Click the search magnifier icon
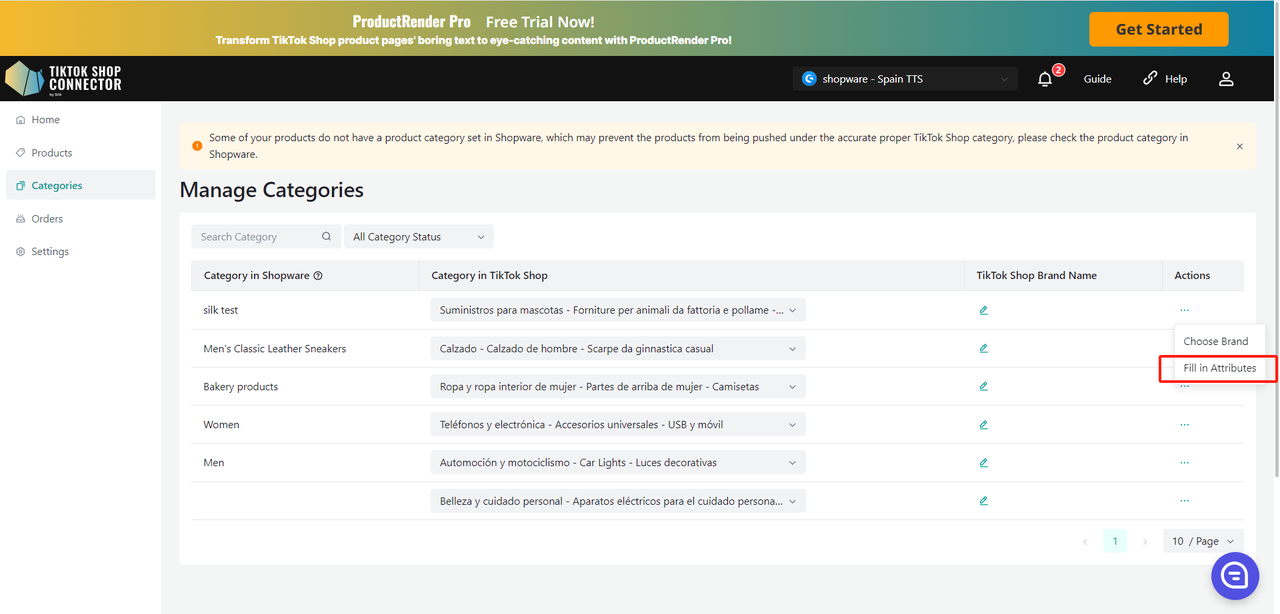This screenshot has height=614, width=1280. pos(326,237)
